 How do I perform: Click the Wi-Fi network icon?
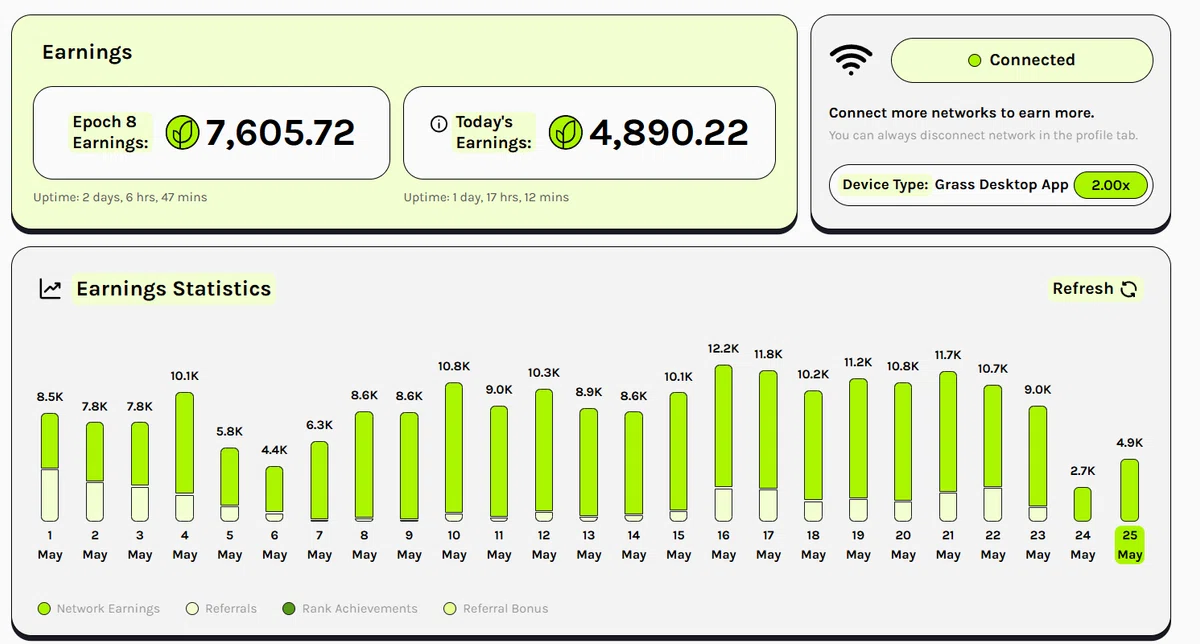[x=850, y=60]
